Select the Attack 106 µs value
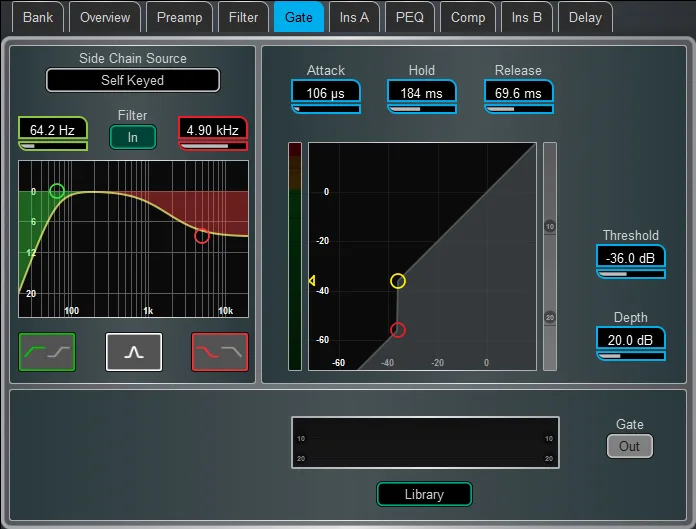Screen dimensions: 696x529 point(326,92)
